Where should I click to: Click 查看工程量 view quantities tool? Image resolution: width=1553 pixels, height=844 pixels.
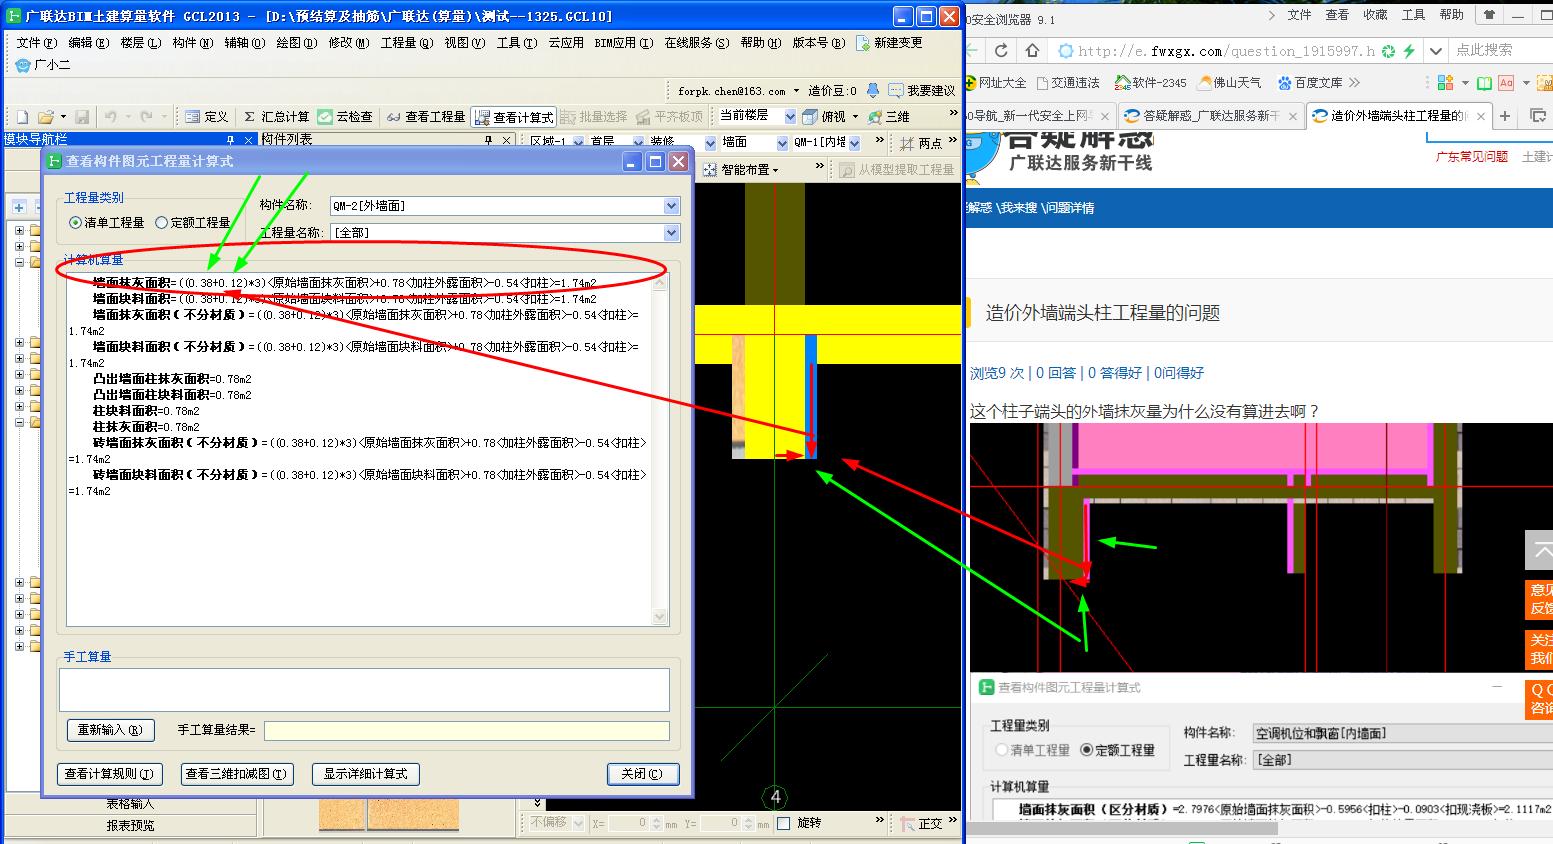[426, 117]
